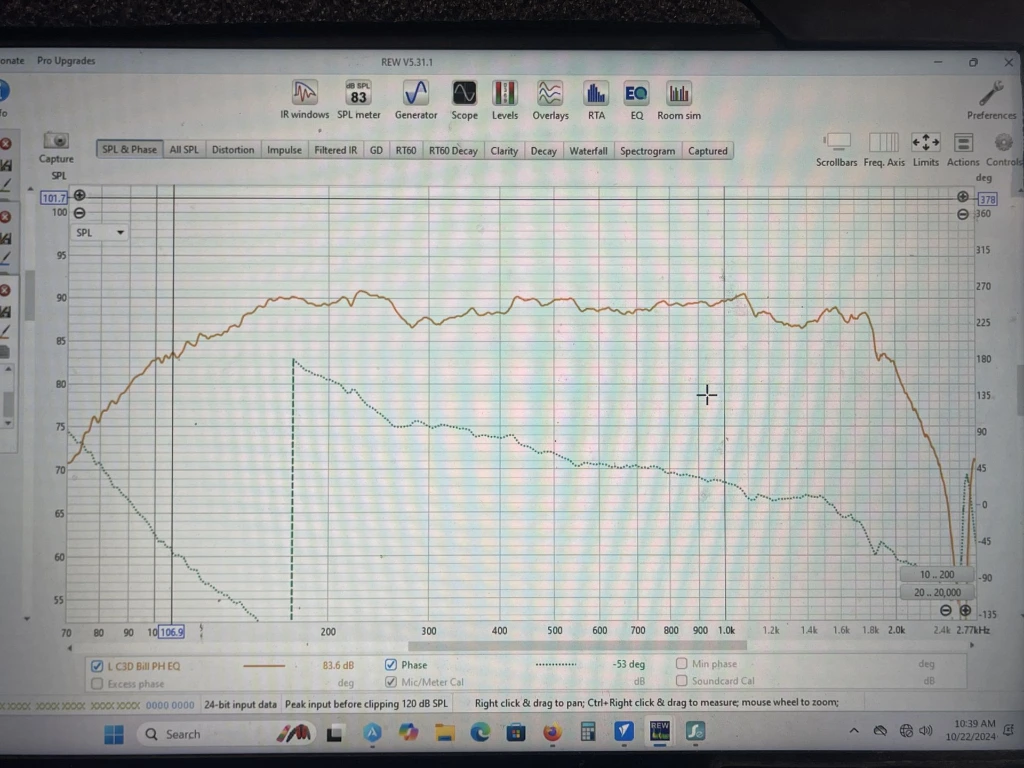
Task: Open the Scope tool
Action: click(x=464, y=94)
